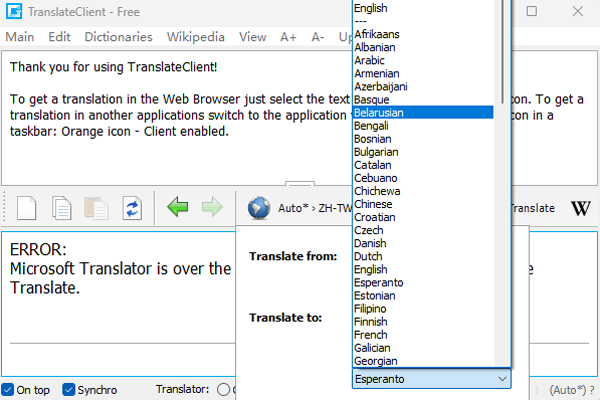Image resolution: width=600 pixels, height=400 pixels.
Task: Select Catalan from the language list
Action: [x=423, y=165]
